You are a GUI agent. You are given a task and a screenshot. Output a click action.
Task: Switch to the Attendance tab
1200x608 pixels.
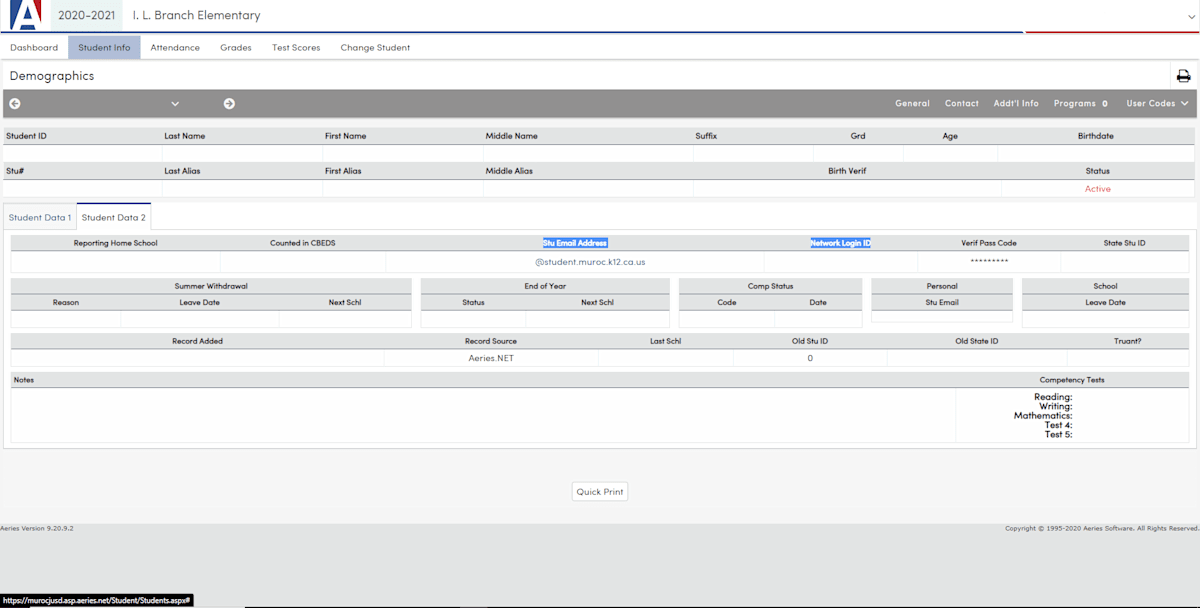coord(175,48)
